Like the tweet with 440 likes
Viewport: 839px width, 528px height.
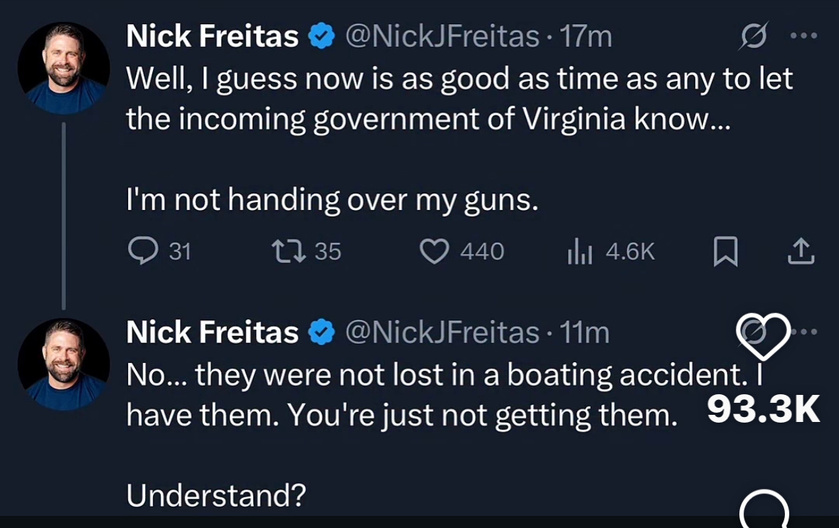point(434,252)
